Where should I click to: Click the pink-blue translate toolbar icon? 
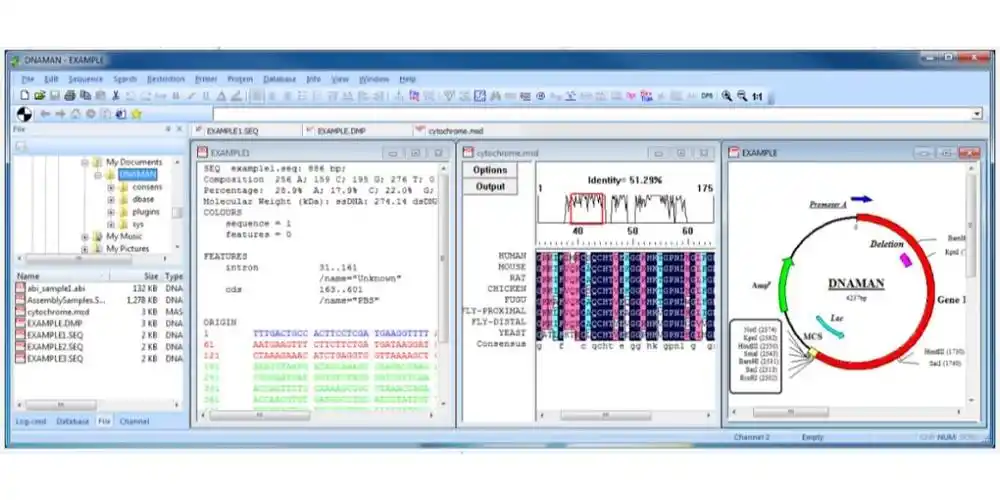[x=645, y=96]
